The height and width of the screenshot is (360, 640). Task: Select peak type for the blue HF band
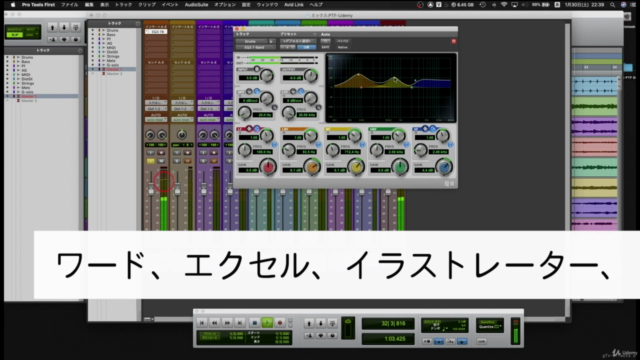(426, 129)
